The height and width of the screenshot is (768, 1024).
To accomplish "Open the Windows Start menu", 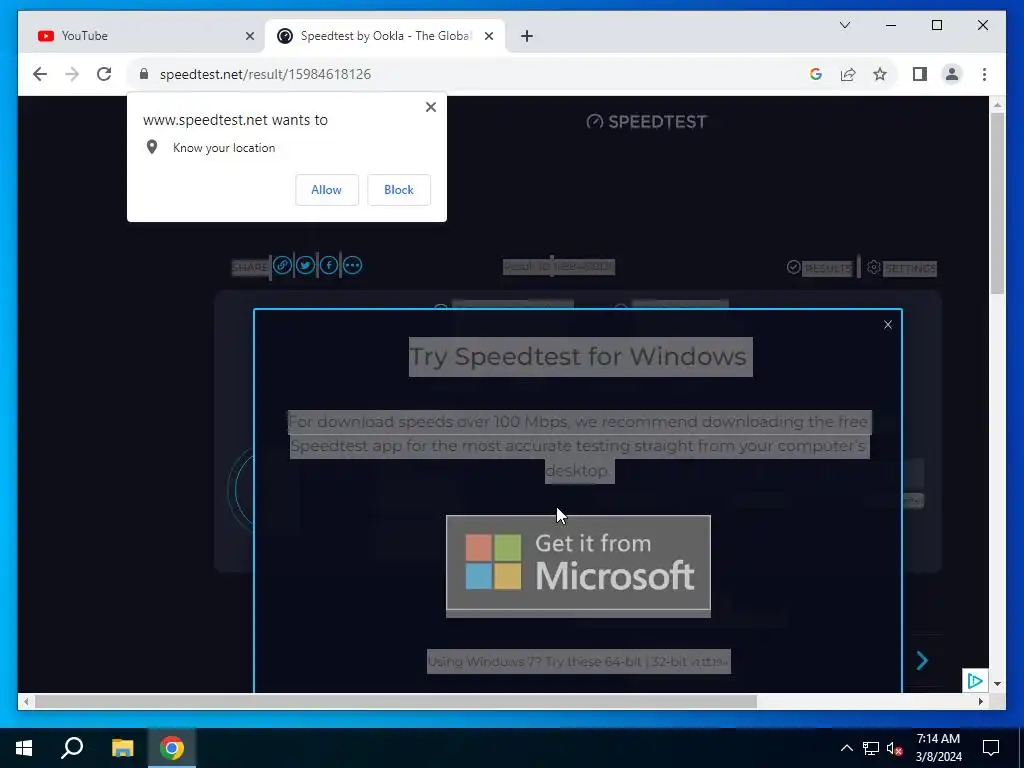I will click(24, 748).
